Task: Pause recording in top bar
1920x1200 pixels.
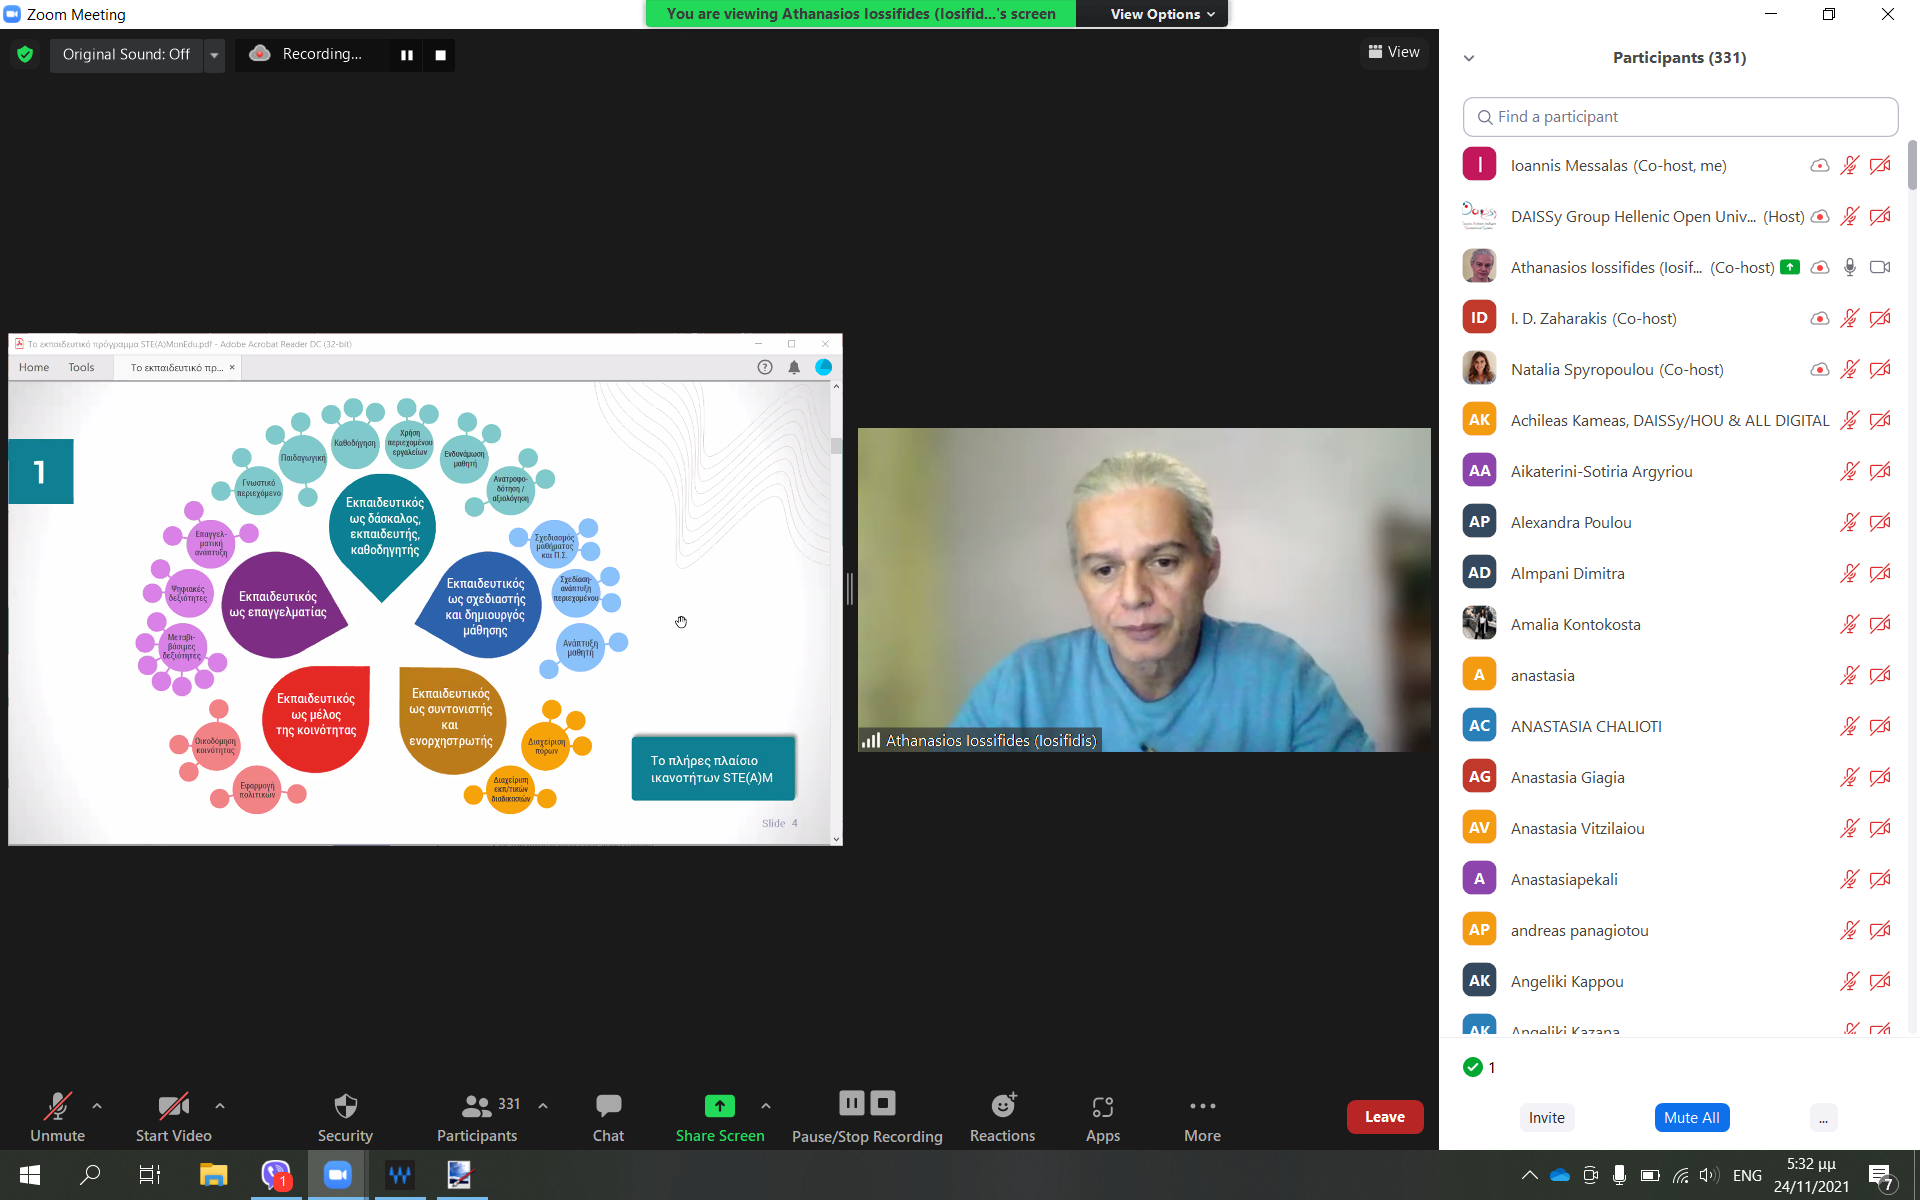Action: (407, 55)
